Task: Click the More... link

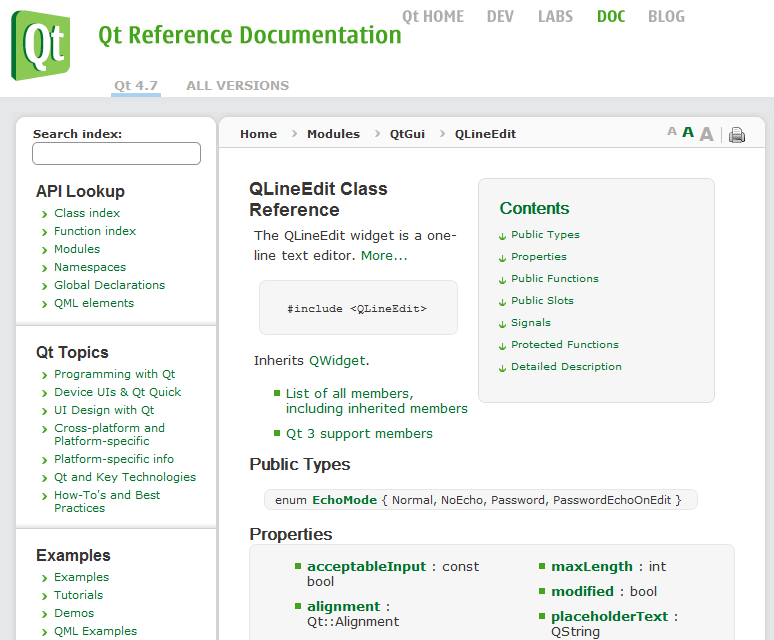Action: coord(384,256)
